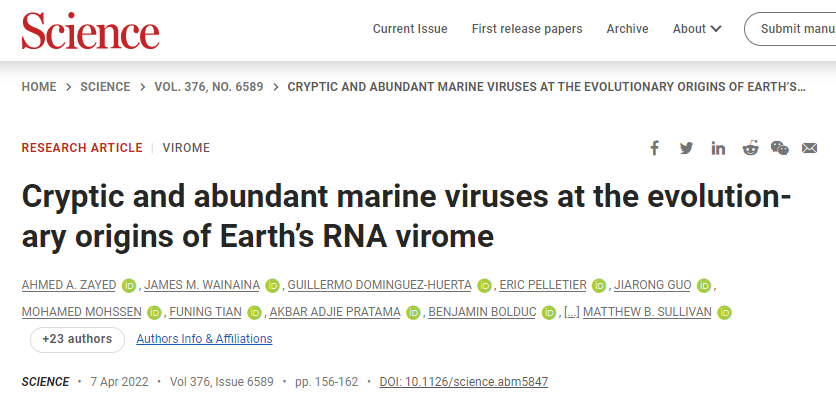Screen dimensions: 836x395
Task: Open Authors Info & Affiliations link
Action: pos(204,339)
